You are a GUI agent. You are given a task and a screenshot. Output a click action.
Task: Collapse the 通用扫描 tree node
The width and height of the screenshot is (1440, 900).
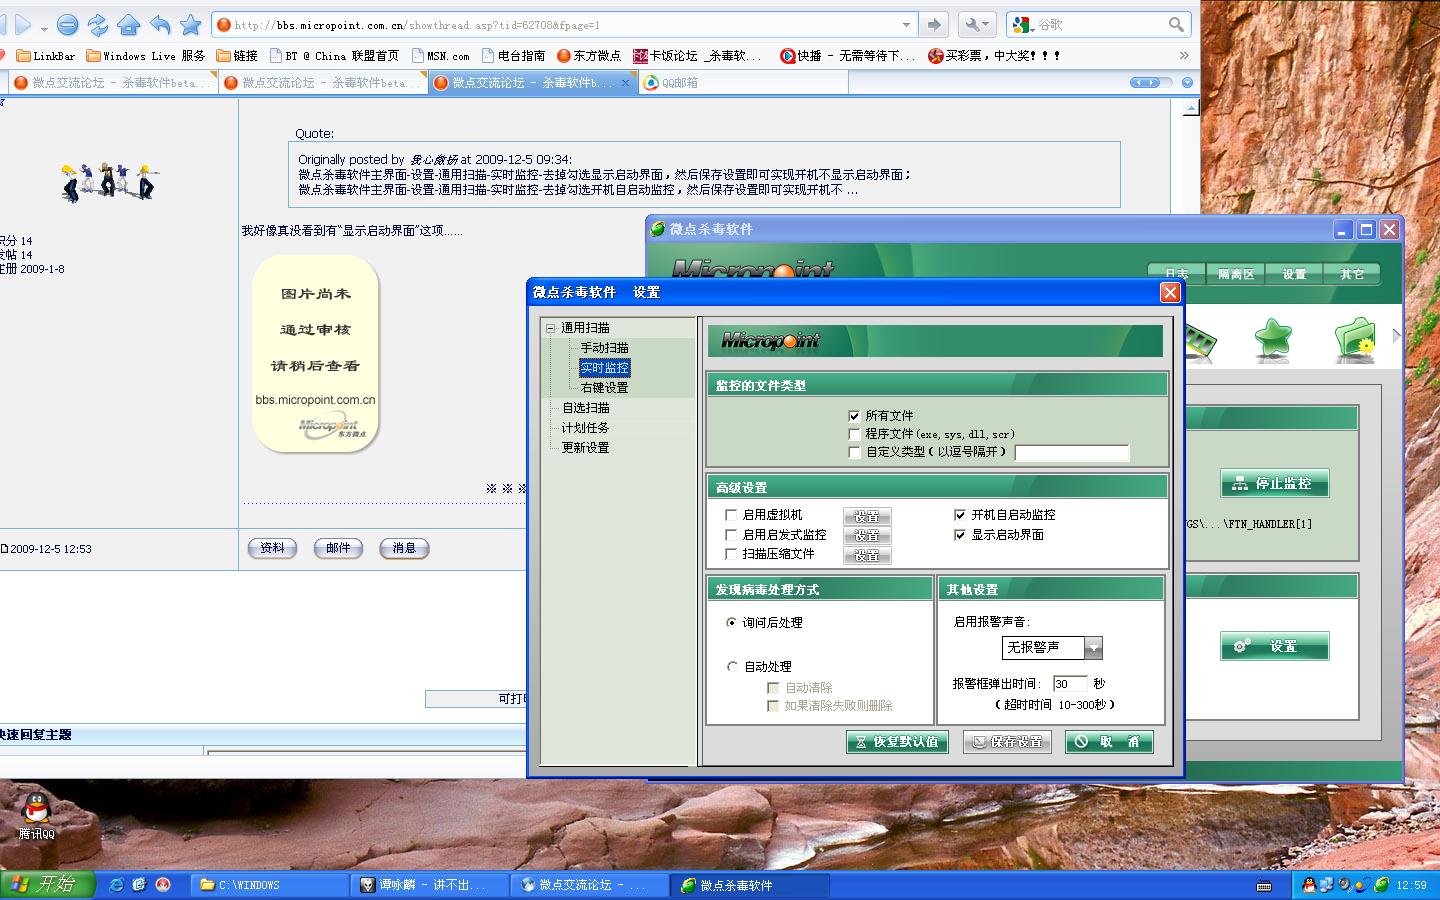[550, 328]
